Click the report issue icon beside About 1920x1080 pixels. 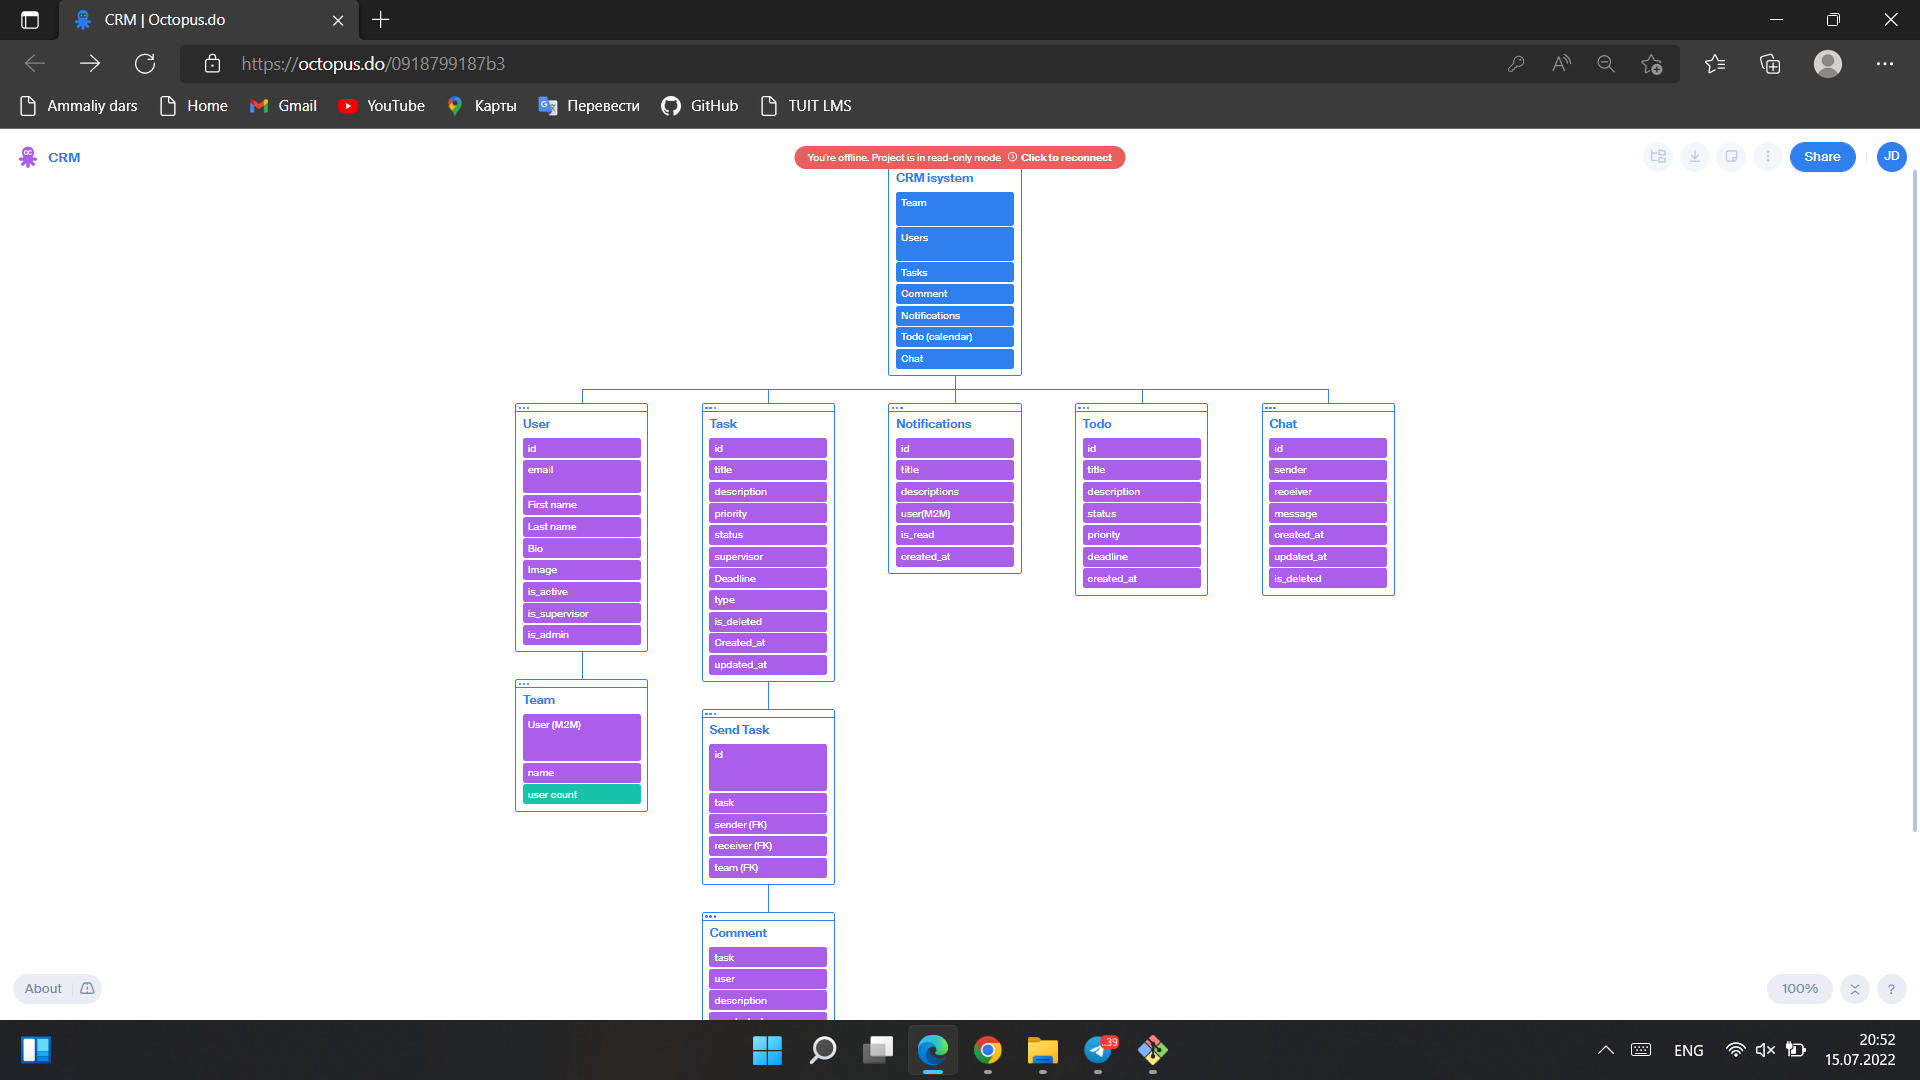(87, 989)
